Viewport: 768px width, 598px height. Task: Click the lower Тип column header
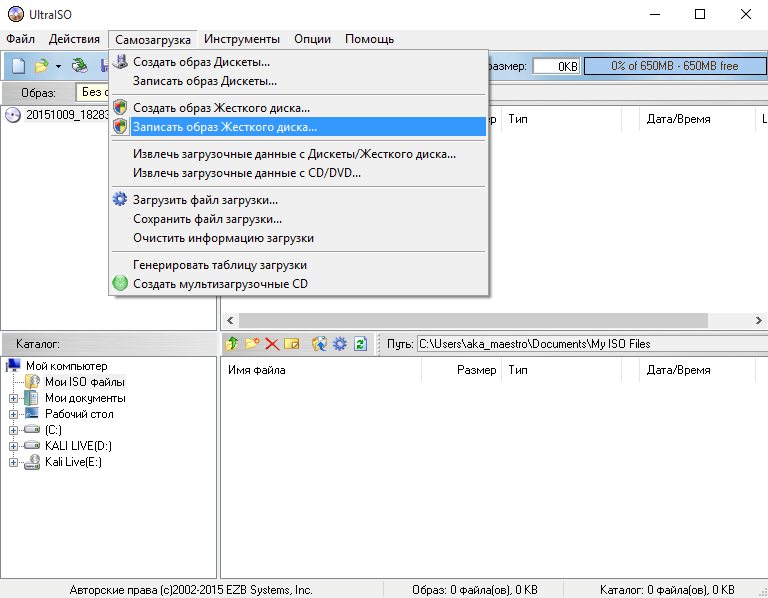pos(562,370)
